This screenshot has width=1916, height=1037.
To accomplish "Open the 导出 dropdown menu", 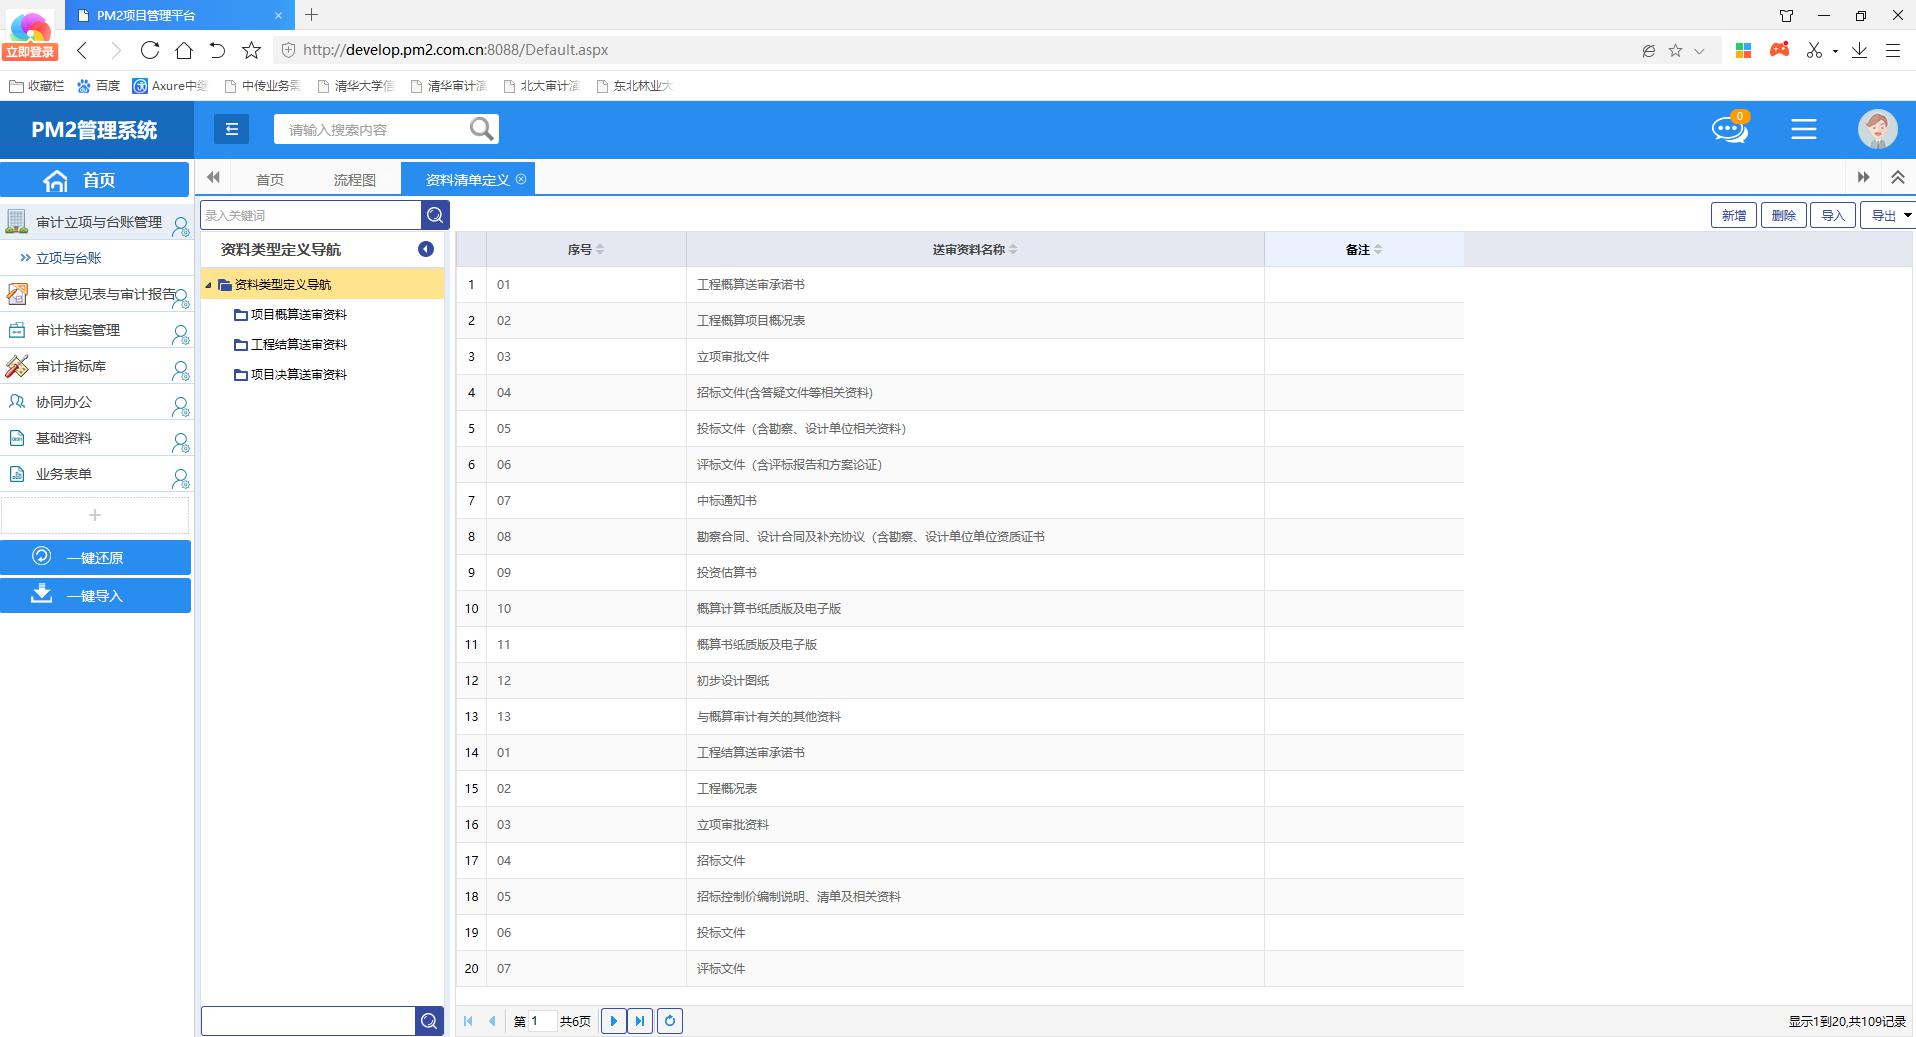I will click(x=1887, y=215).
